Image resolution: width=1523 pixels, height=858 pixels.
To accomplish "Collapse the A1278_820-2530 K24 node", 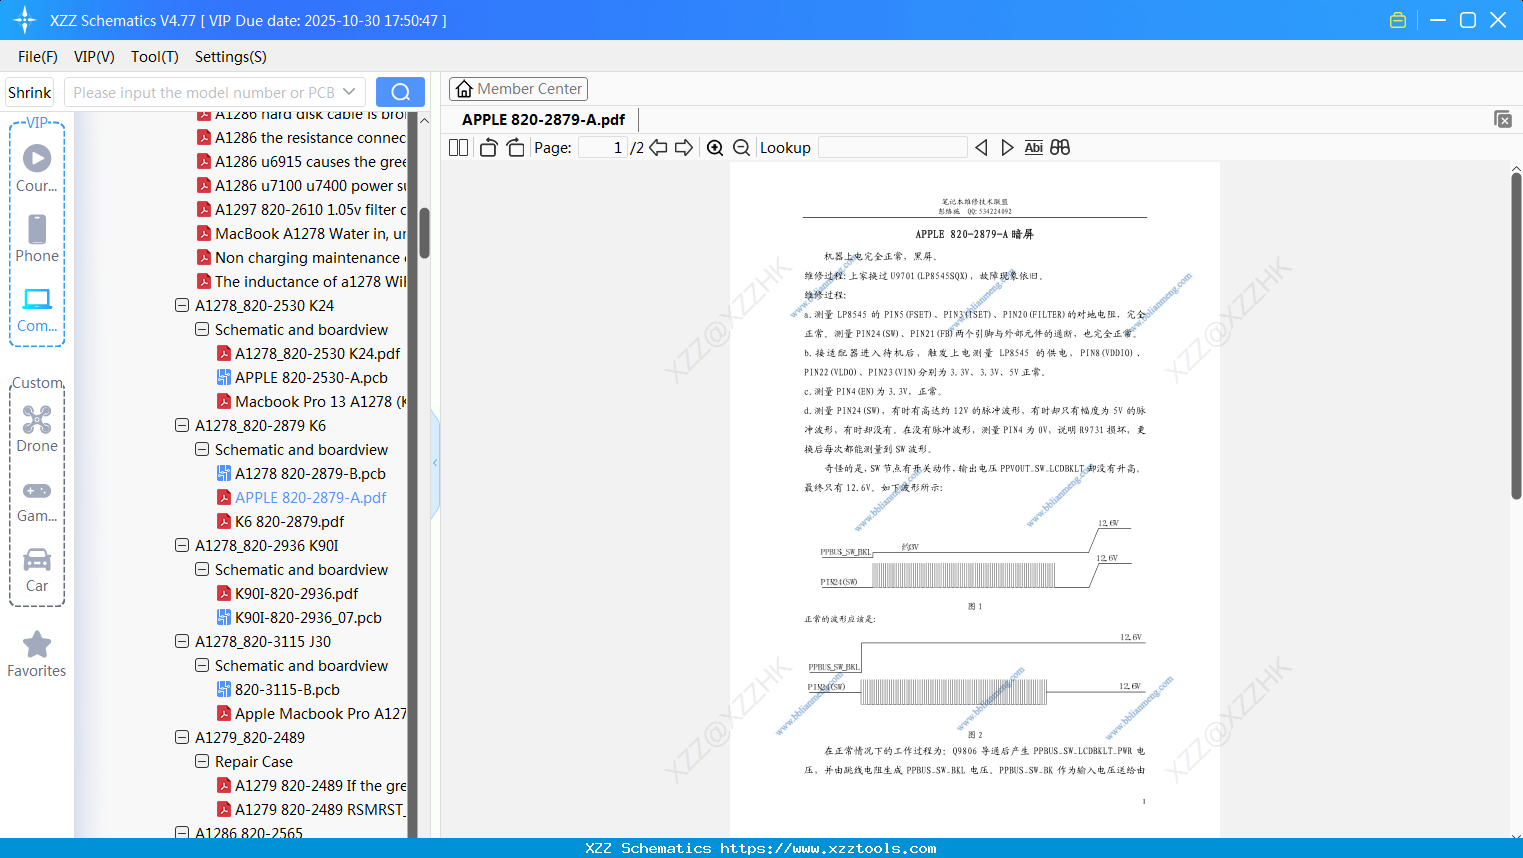I will click(182, 305).
